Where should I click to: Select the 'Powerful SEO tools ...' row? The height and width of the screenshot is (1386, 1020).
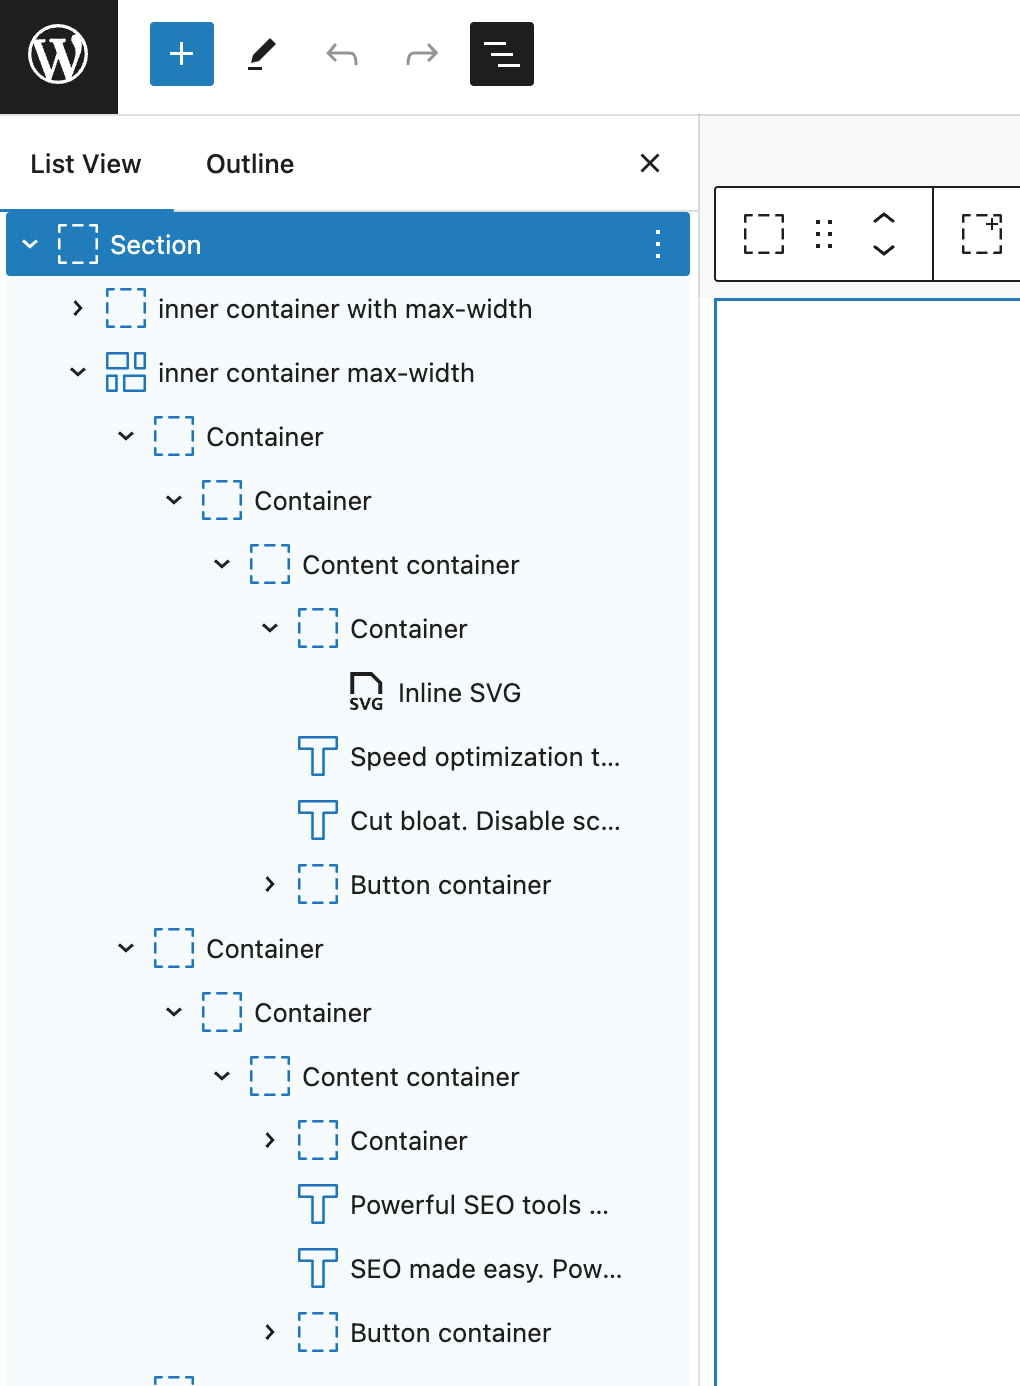[348, 1204]
